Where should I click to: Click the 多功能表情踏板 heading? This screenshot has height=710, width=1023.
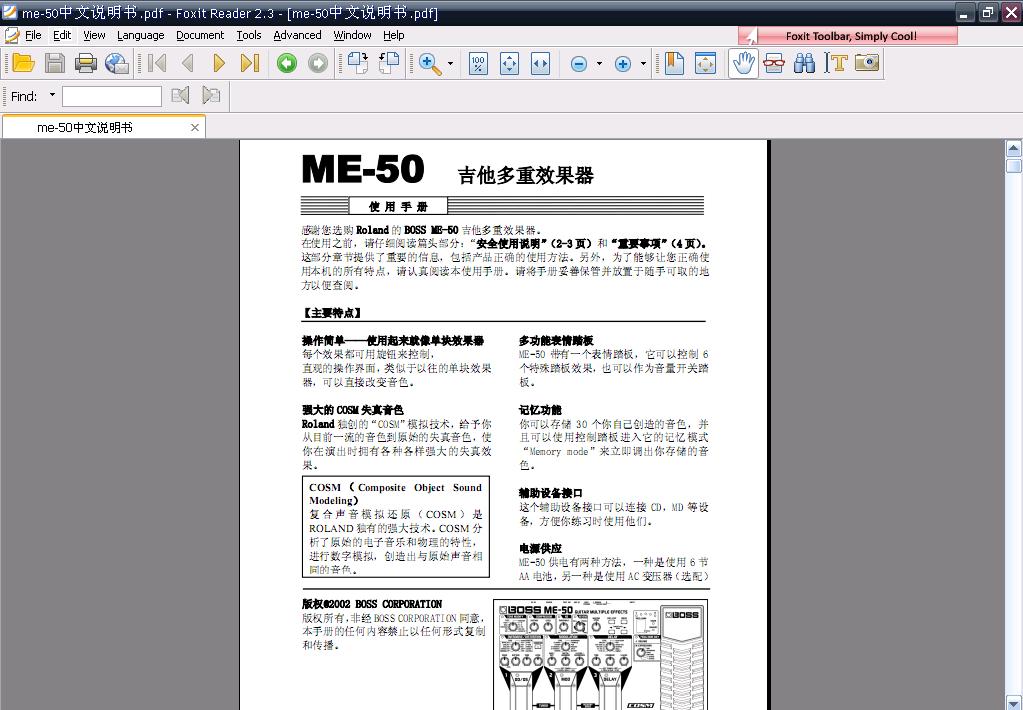click(x=556, y=341)
